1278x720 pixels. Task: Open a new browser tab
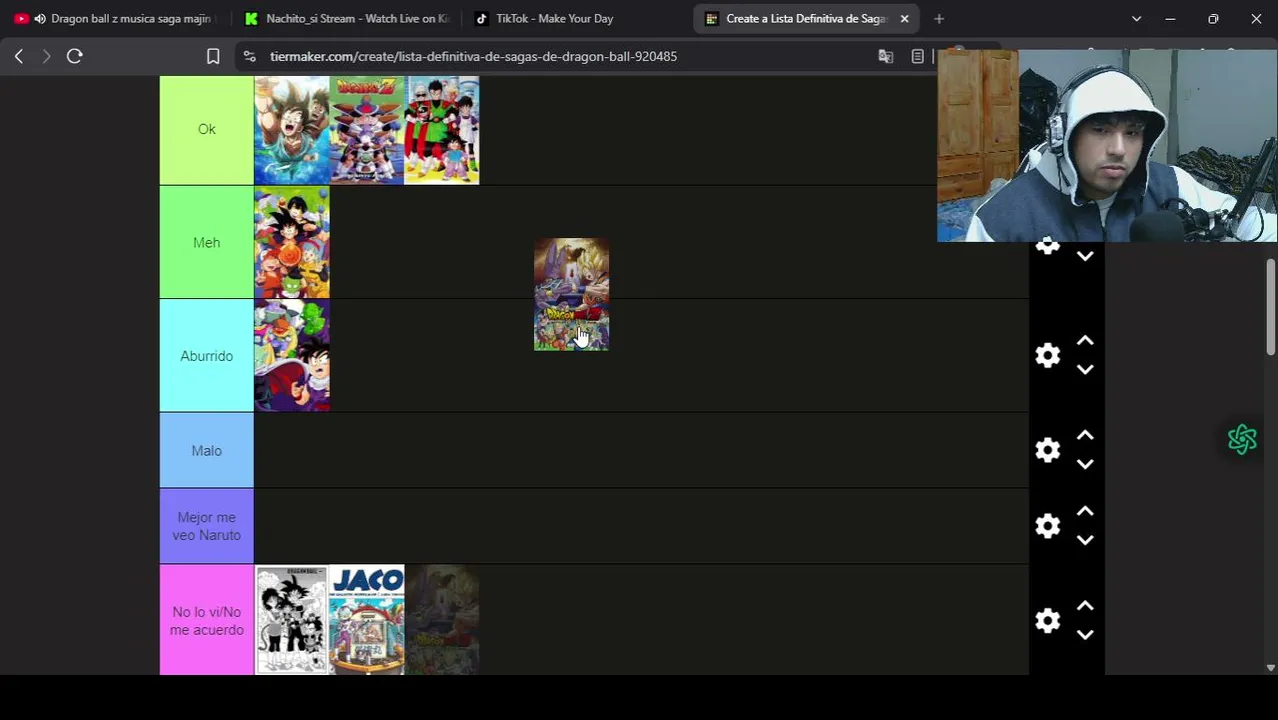[939, 19]
